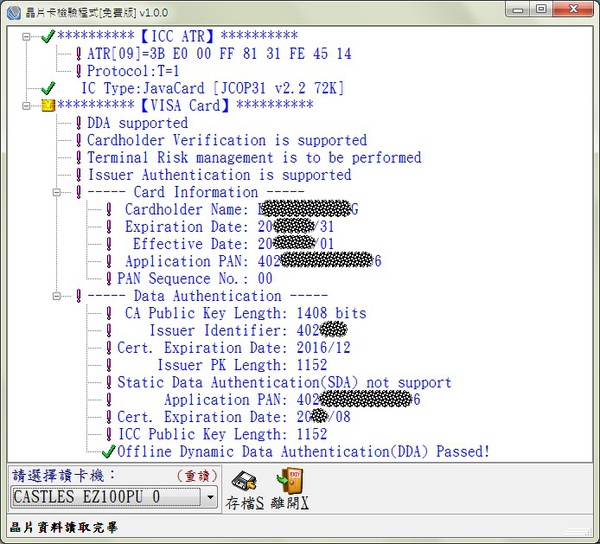Click the app icon in title bar
The height and width of the screenshot is (544, 600).
(14, 12)
